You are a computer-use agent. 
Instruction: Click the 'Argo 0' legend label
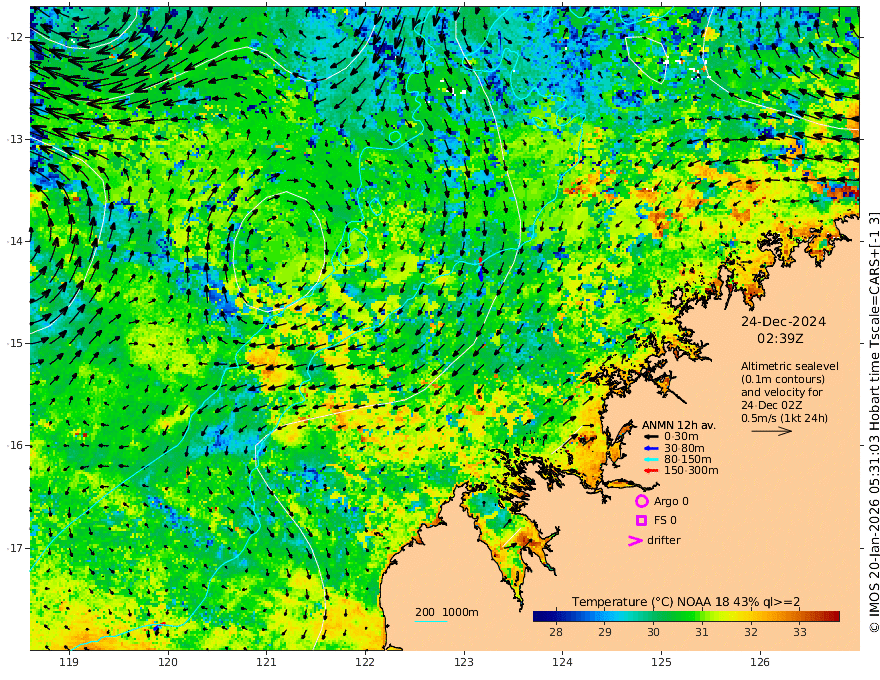tap(671, 501)
